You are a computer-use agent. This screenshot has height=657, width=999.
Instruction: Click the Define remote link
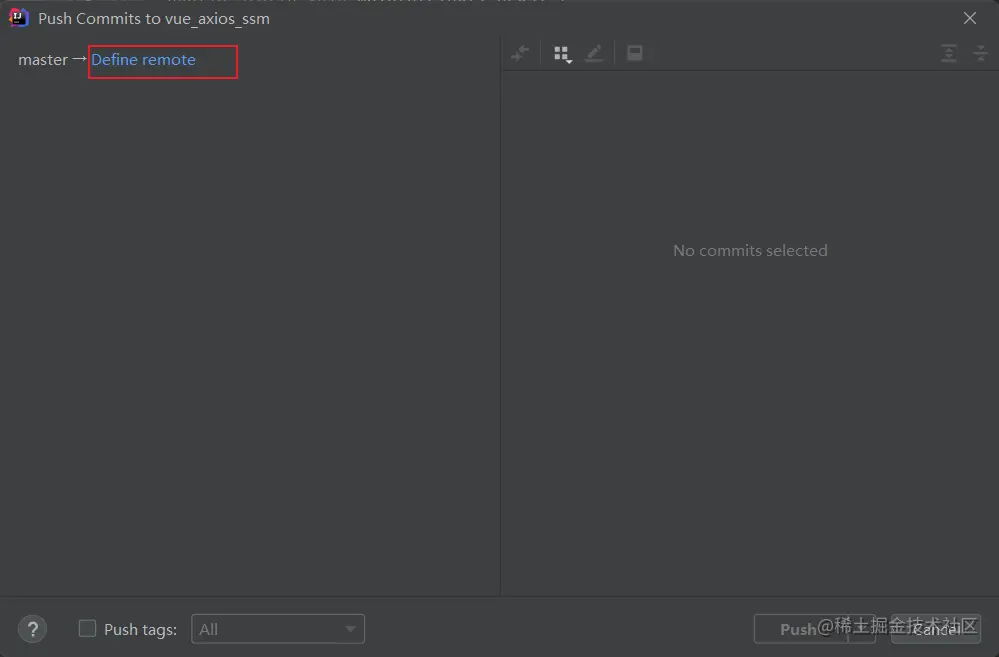pyautogui.click(x=143, y=60)
